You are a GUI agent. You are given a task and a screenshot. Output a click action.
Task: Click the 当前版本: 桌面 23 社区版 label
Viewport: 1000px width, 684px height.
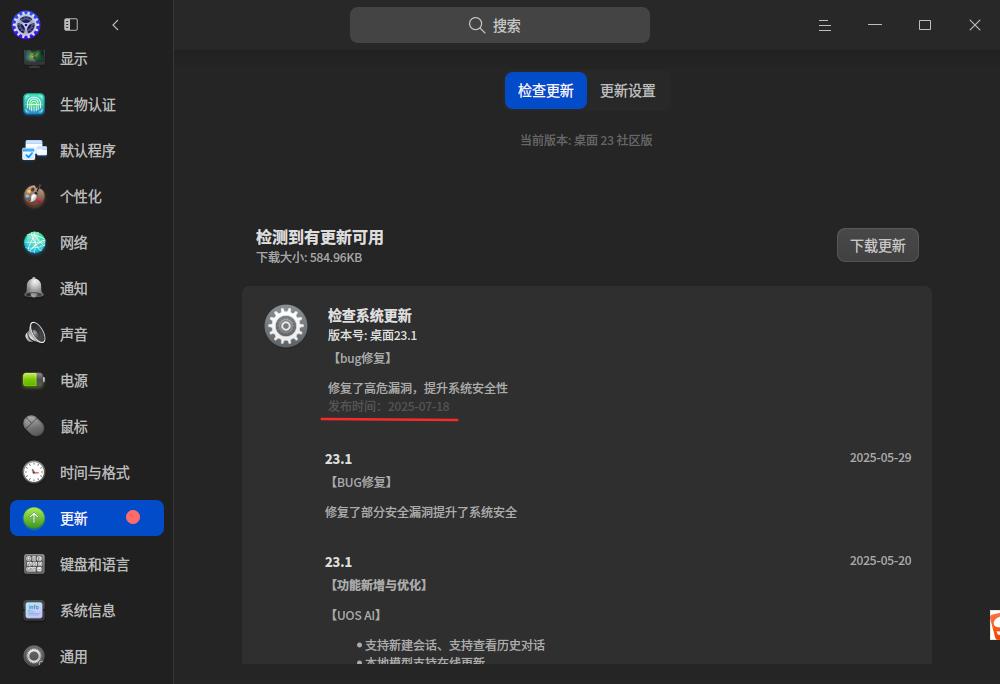(586, 140)
